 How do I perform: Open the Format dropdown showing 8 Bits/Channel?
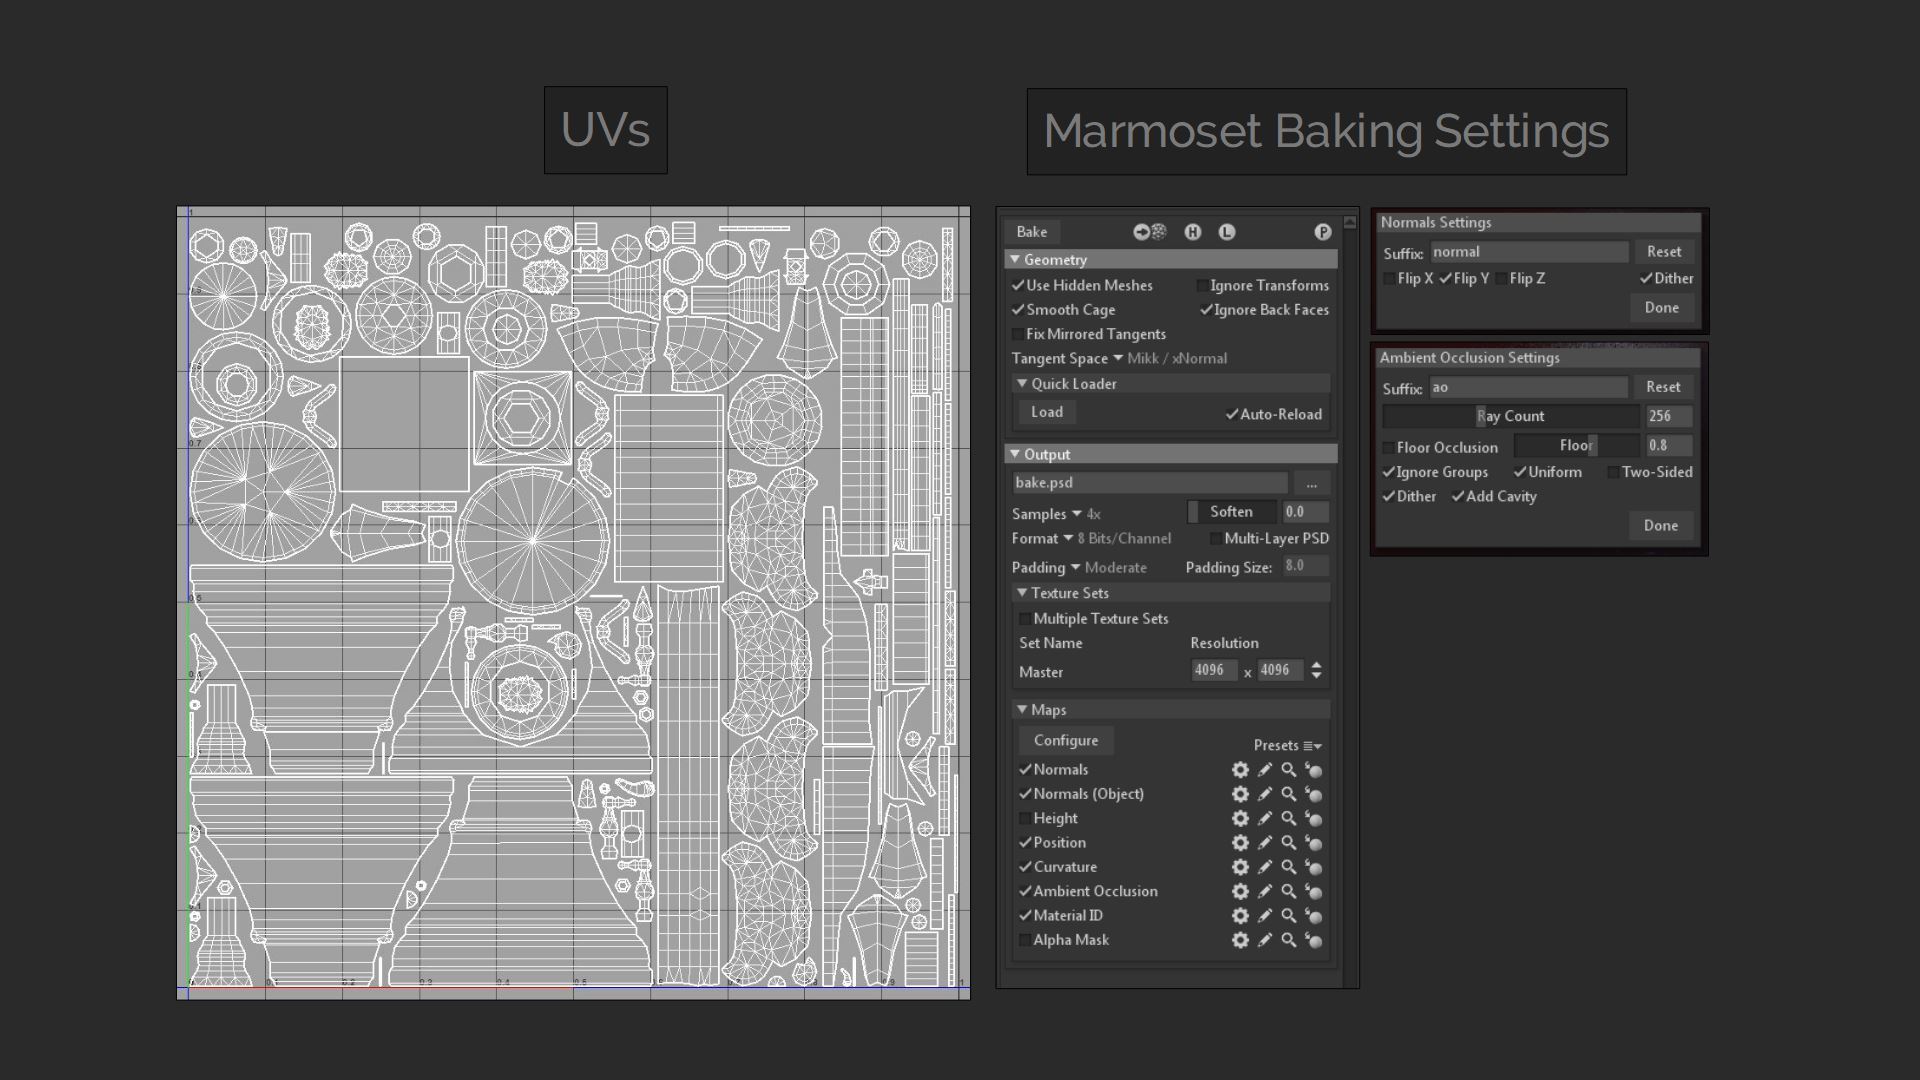[1068, 538]
